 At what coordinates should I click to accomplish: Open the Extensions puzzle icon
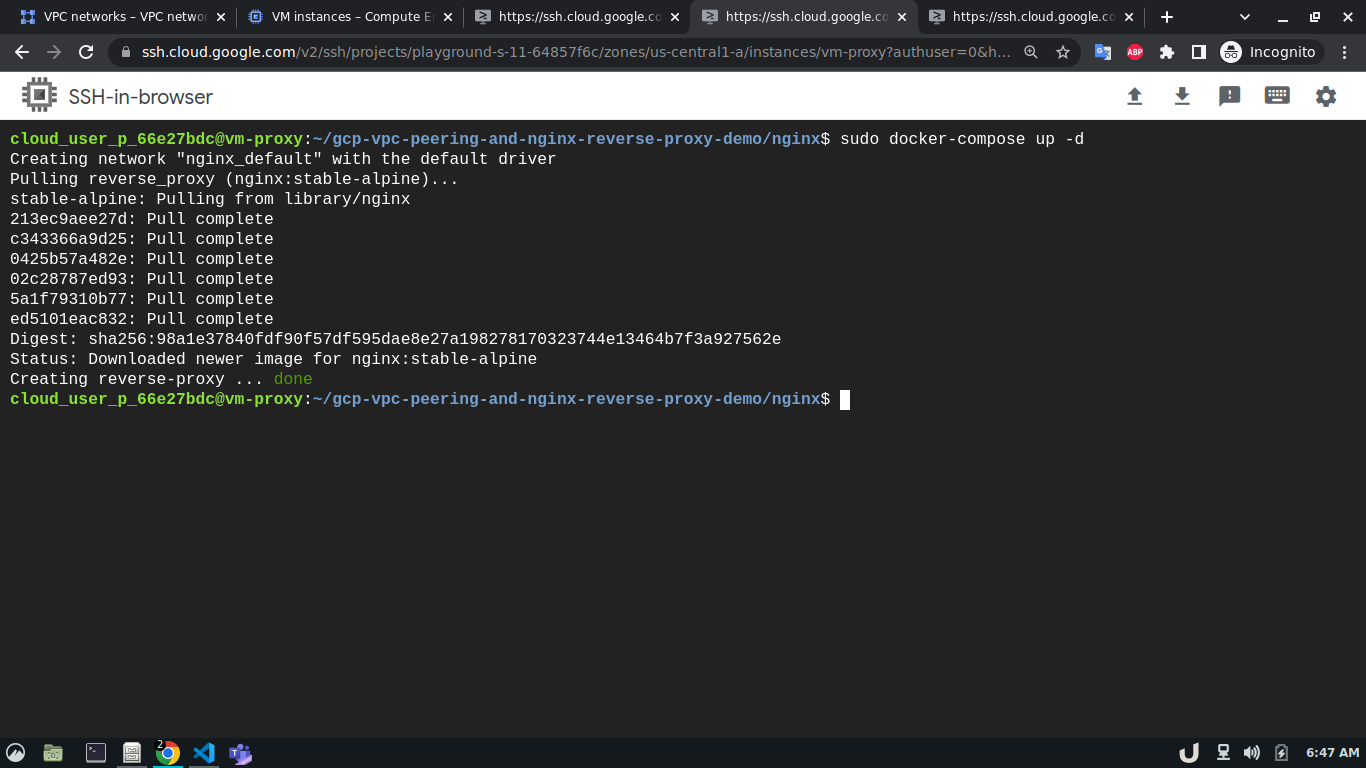click(x=1167, y=52)
